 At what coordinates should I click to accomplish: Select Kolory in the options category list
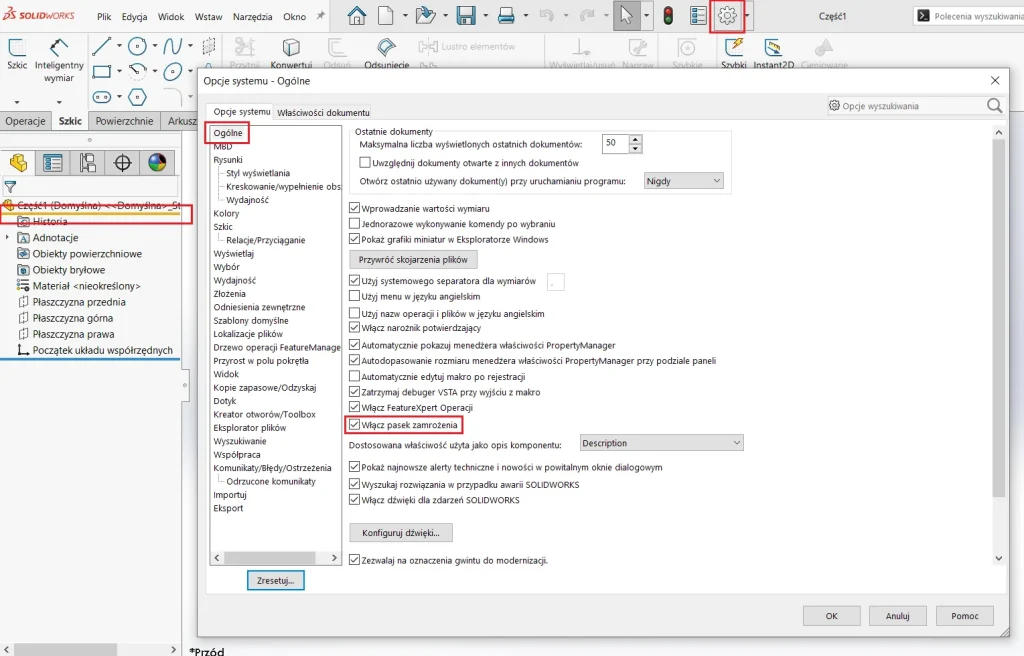tap(226, 213)
